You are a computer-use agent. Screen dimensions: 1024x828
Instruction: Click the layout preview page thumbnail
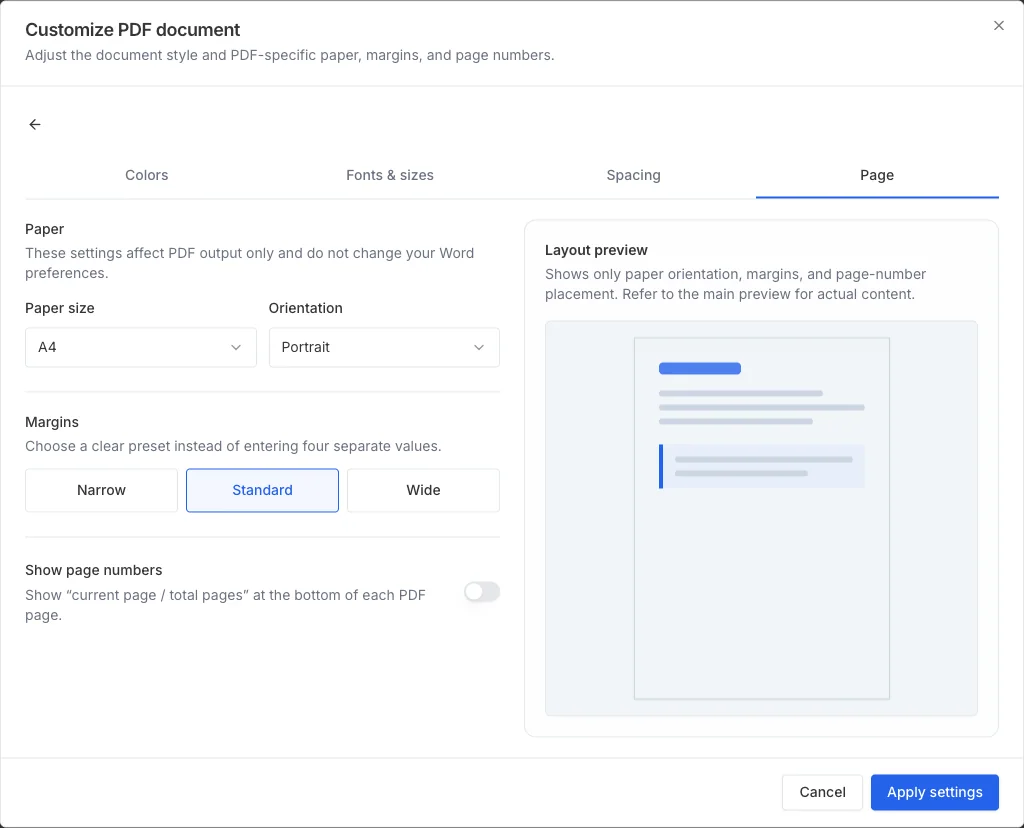click(x=761, y=518)
